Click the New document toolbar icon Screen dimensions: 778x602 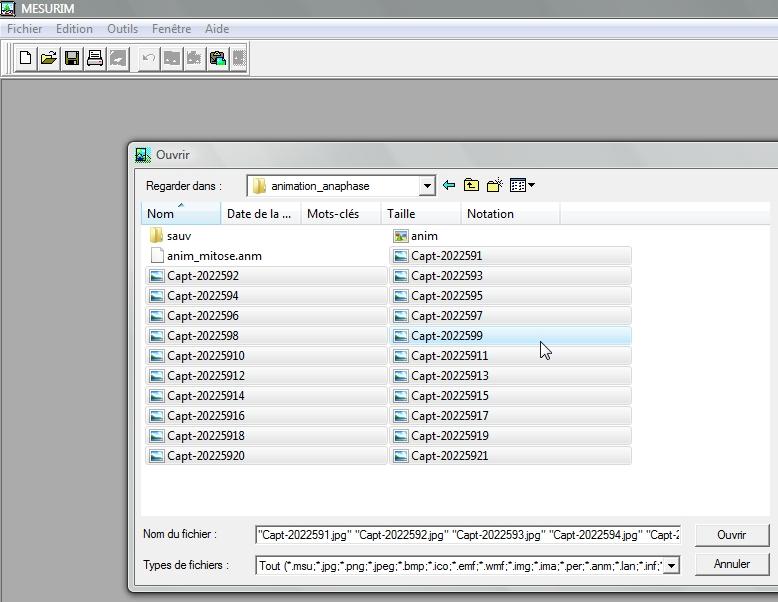(26, 59)
